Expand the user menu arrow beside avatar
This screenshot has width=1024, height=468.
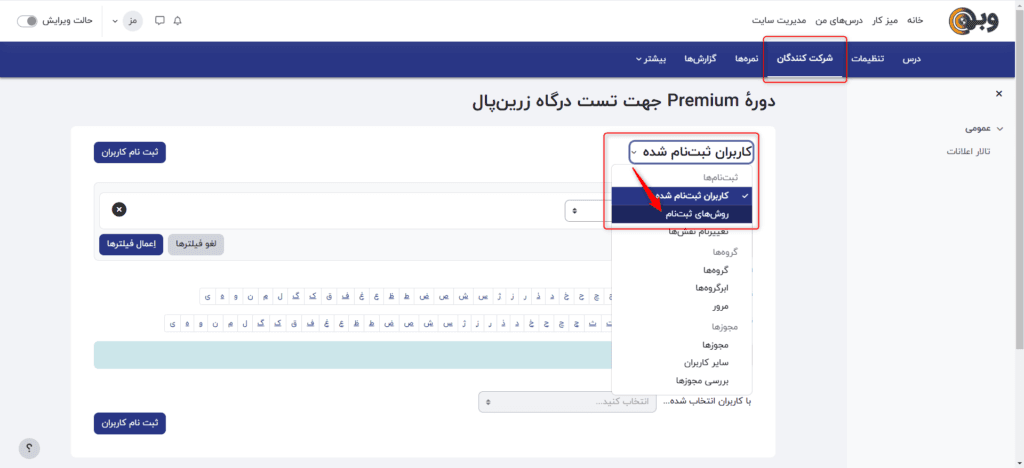pos(115,20)
